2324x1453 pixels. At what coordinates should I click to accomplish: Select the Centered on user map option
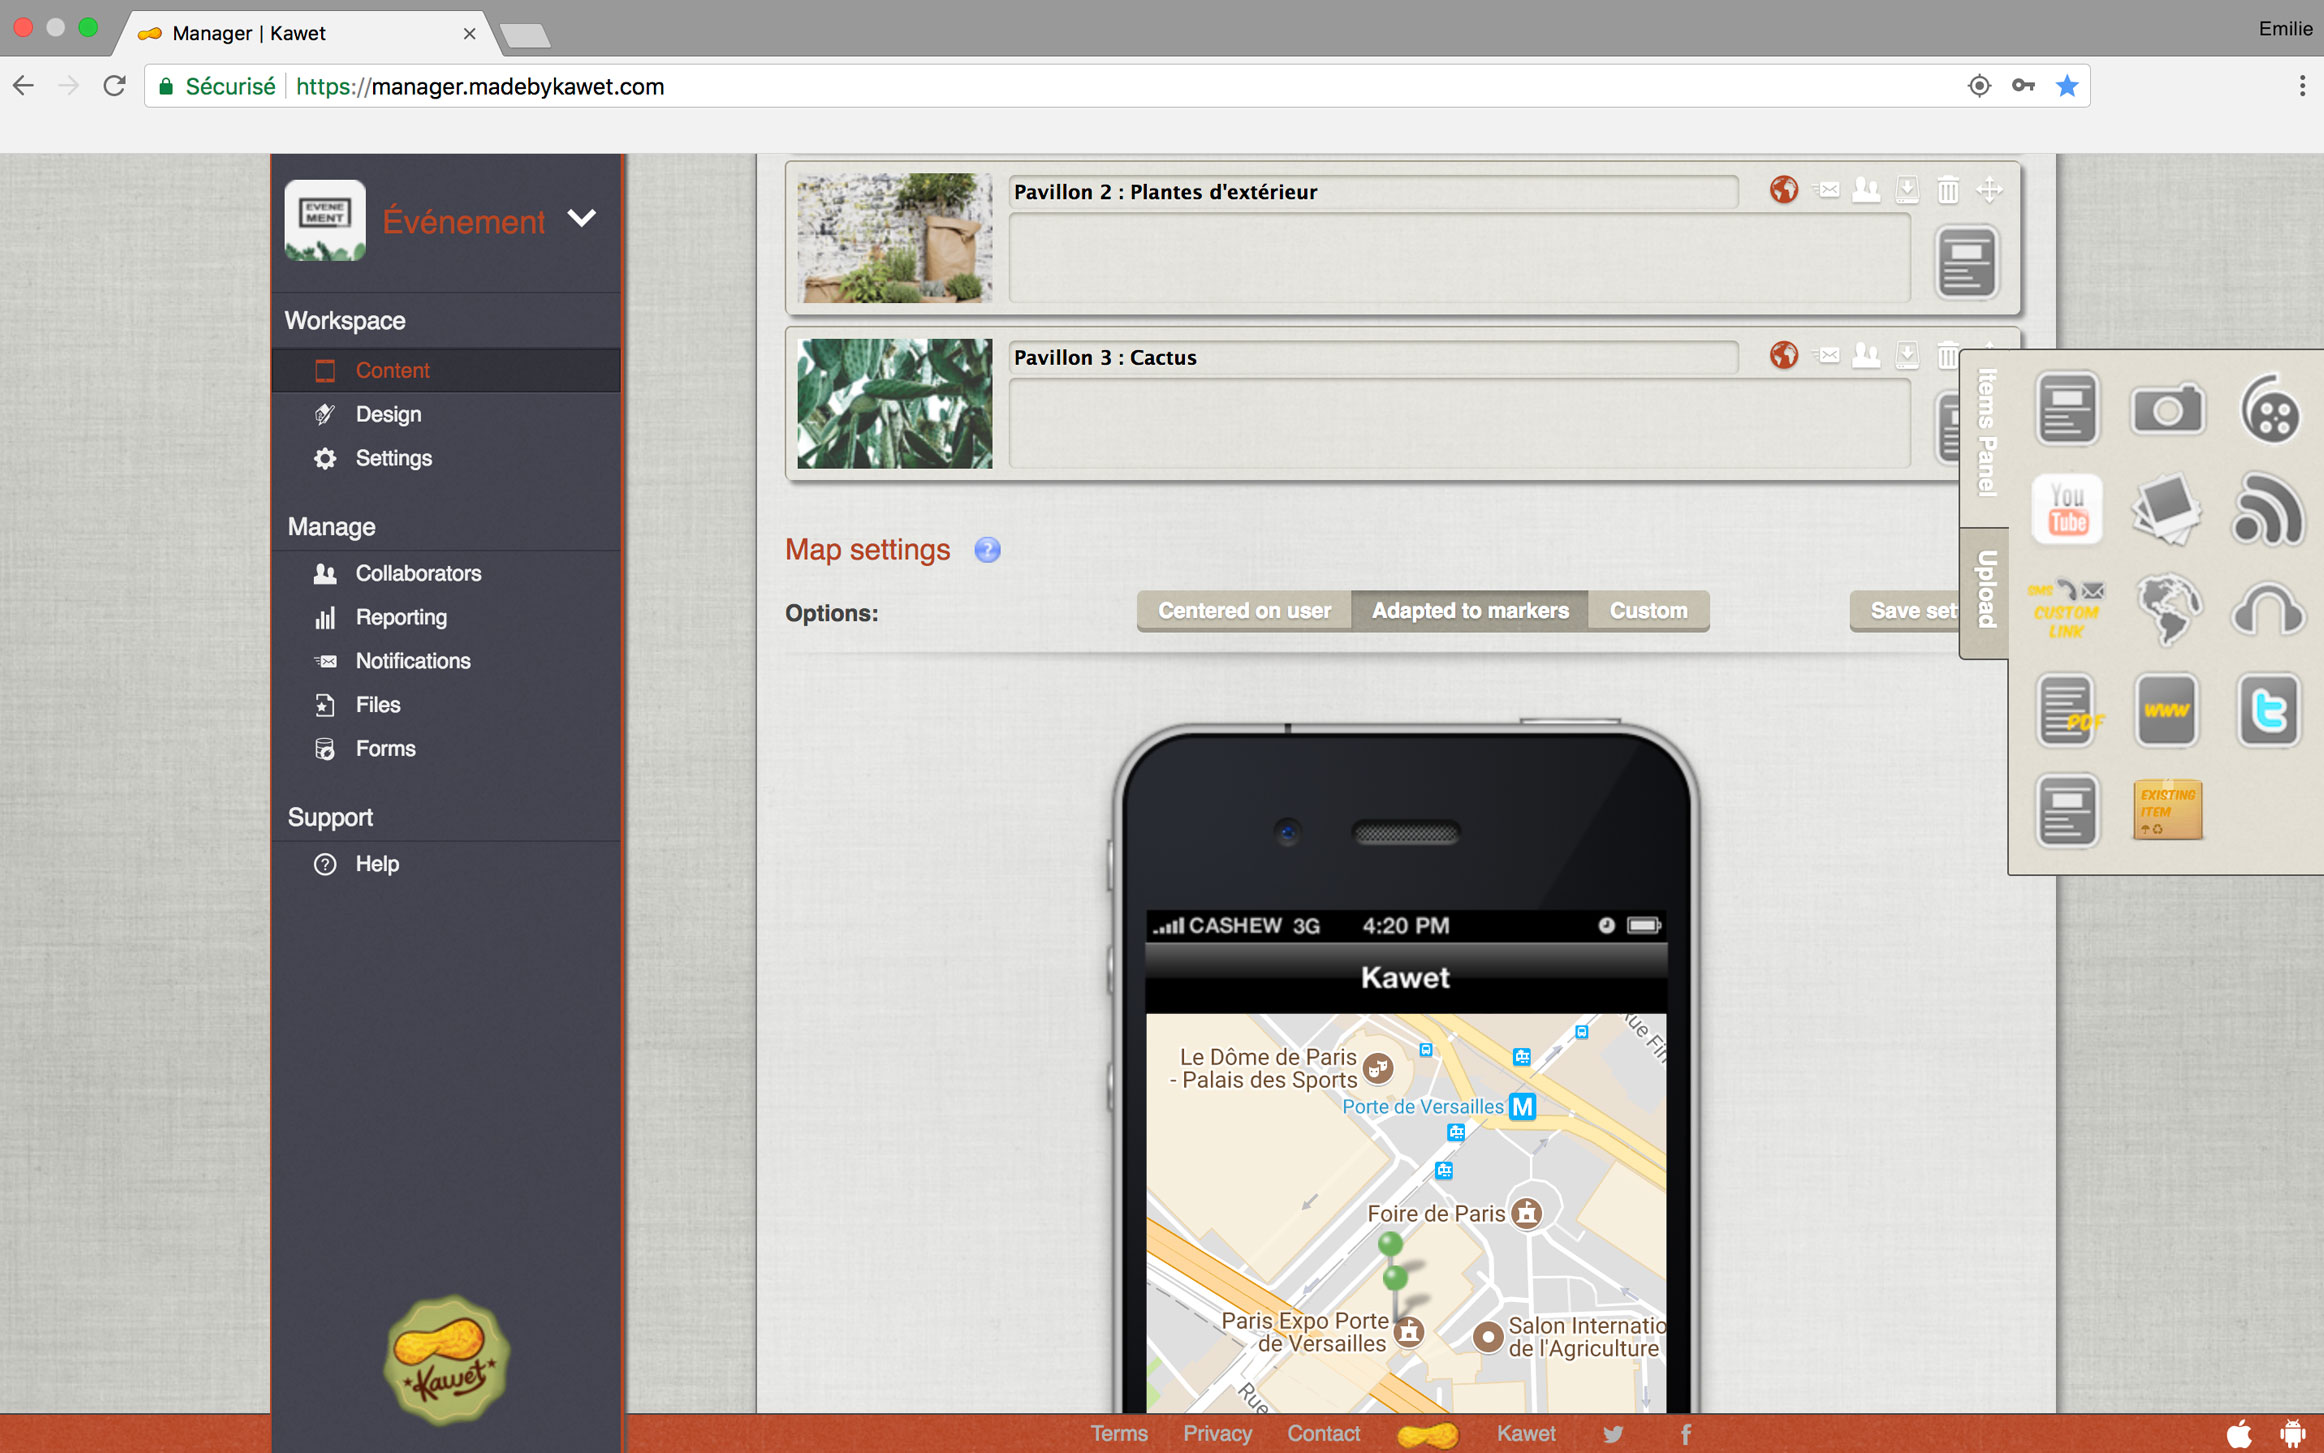point(1243,610)
